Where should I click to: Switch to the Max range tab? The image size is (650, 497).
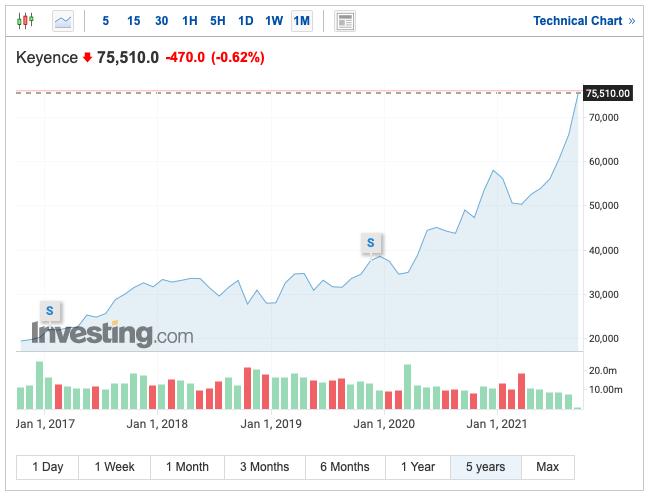click(x=547, y=467)
